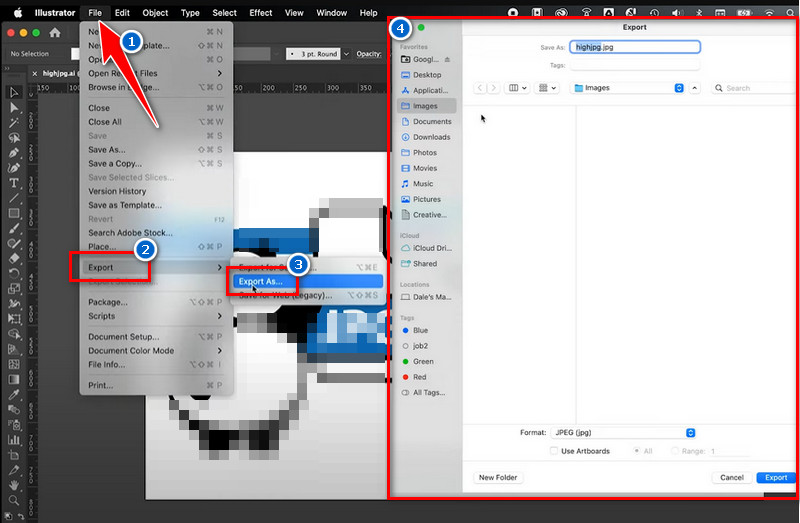Select the Selection tool arrow
The width and height of the screenshot is (800, 523).
point(14,92)
